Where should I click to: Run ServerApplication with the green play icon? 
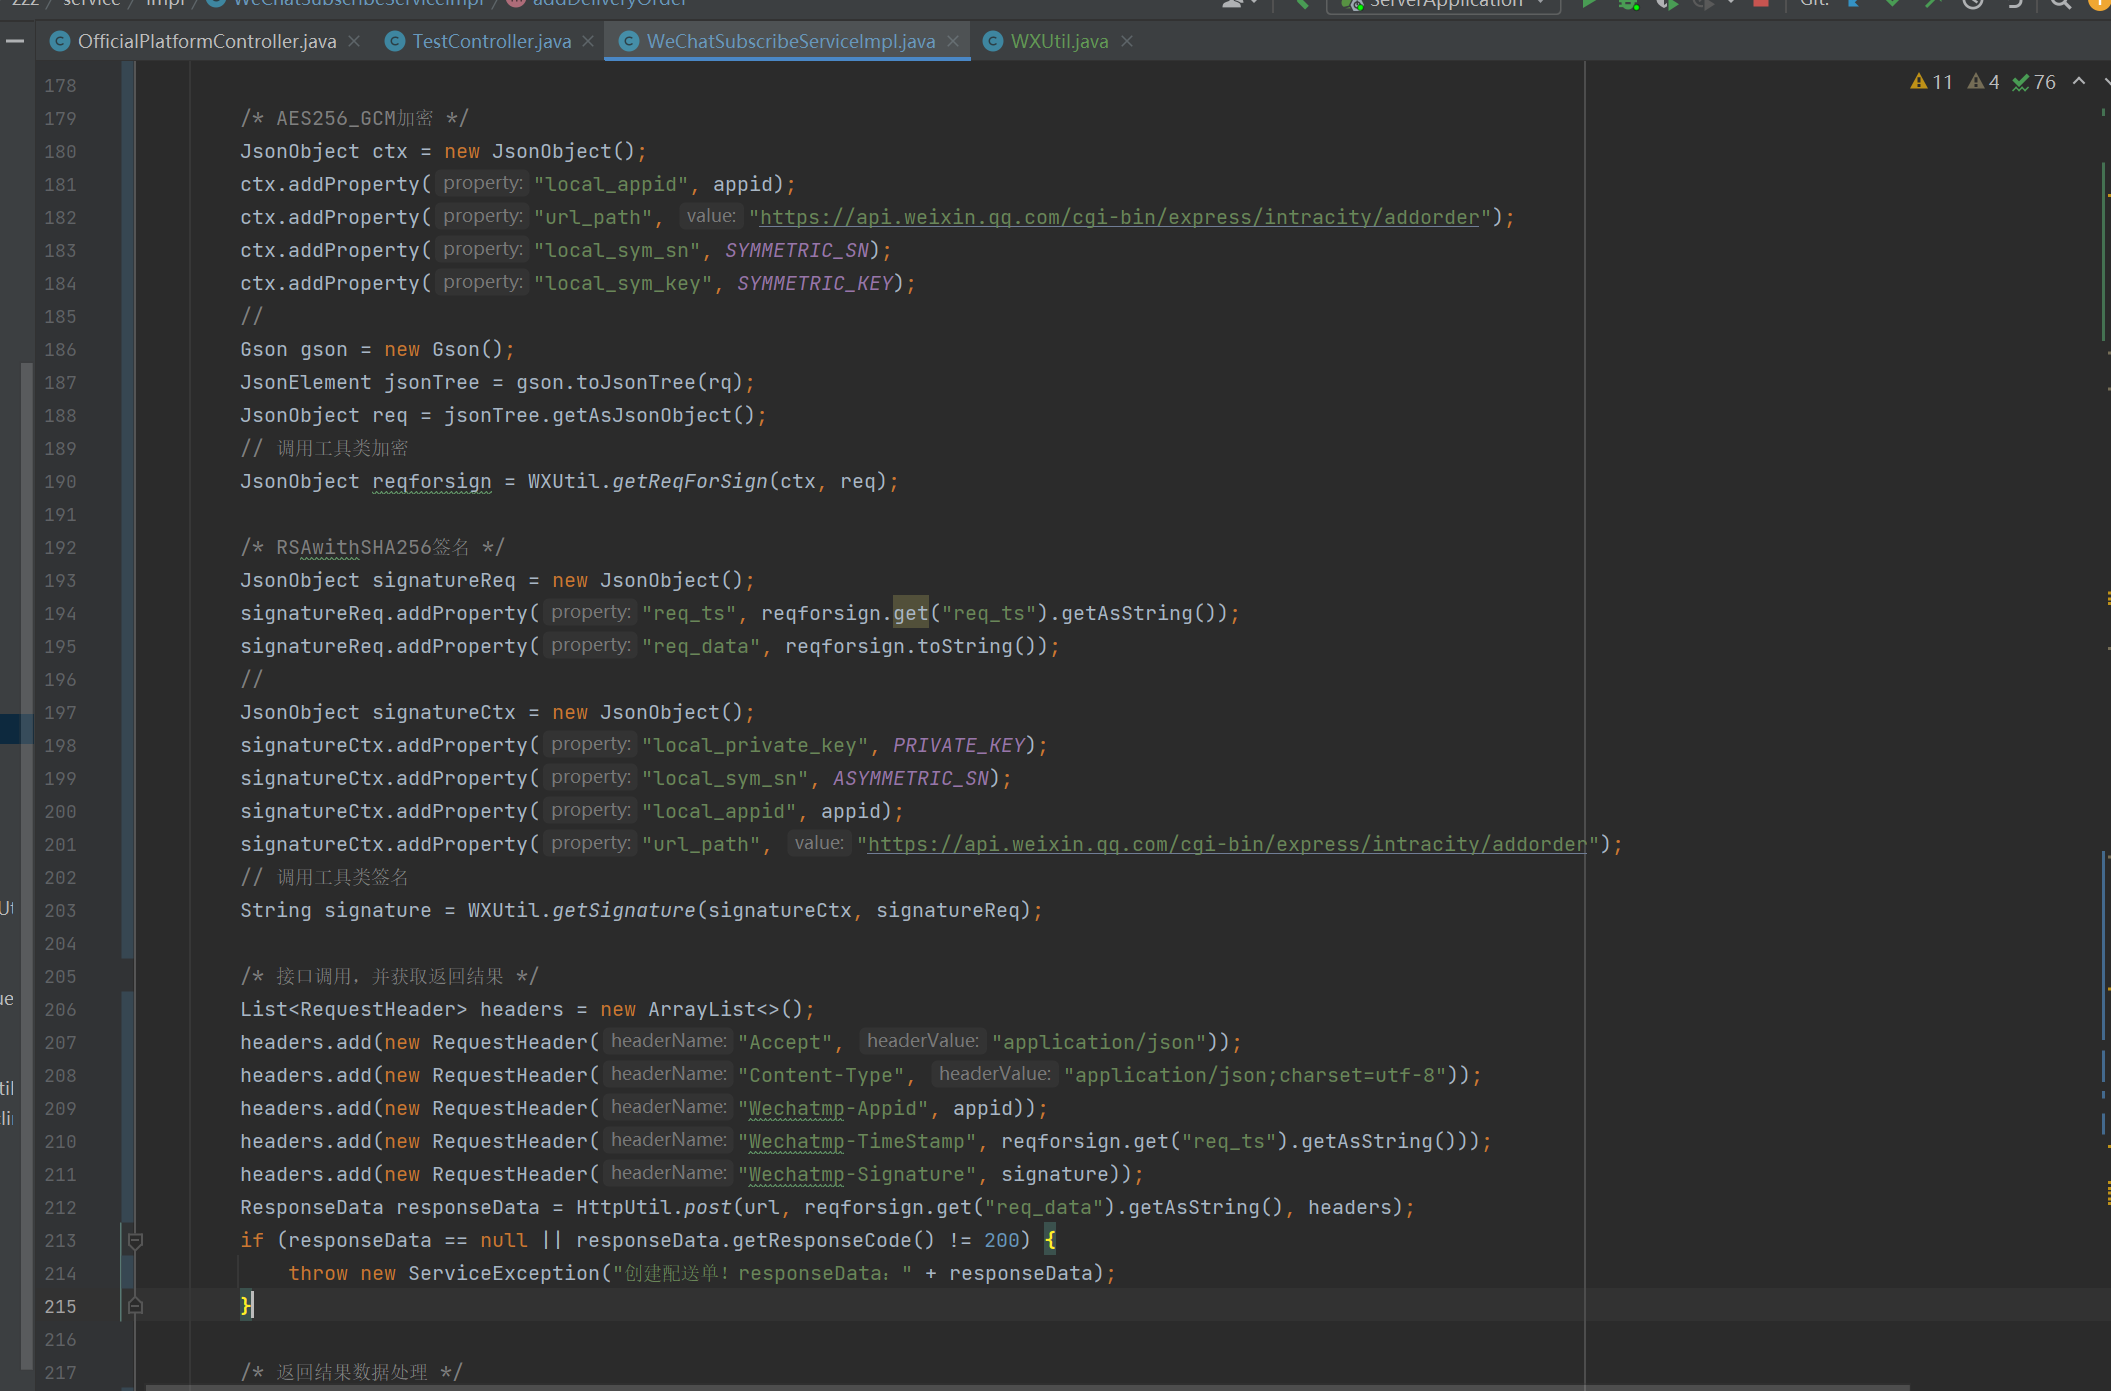coord(1589,4)
